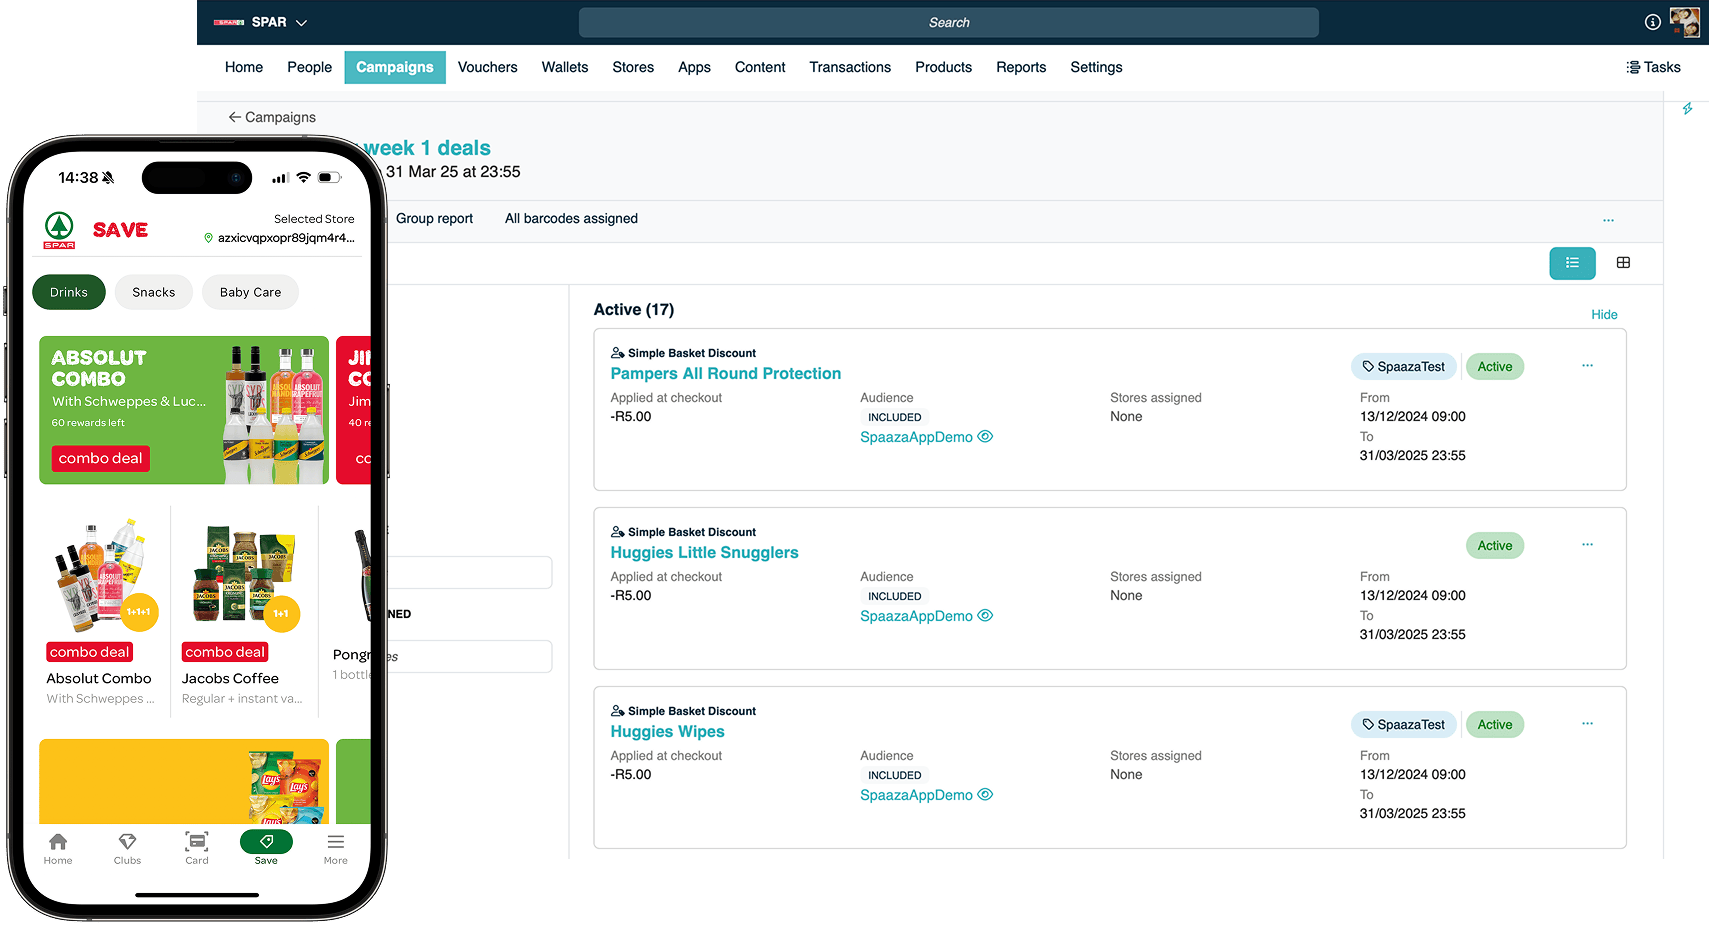
Task: View SpaazaAppDemo audience eye on Little Snugglers card
Action: [985, 616]
